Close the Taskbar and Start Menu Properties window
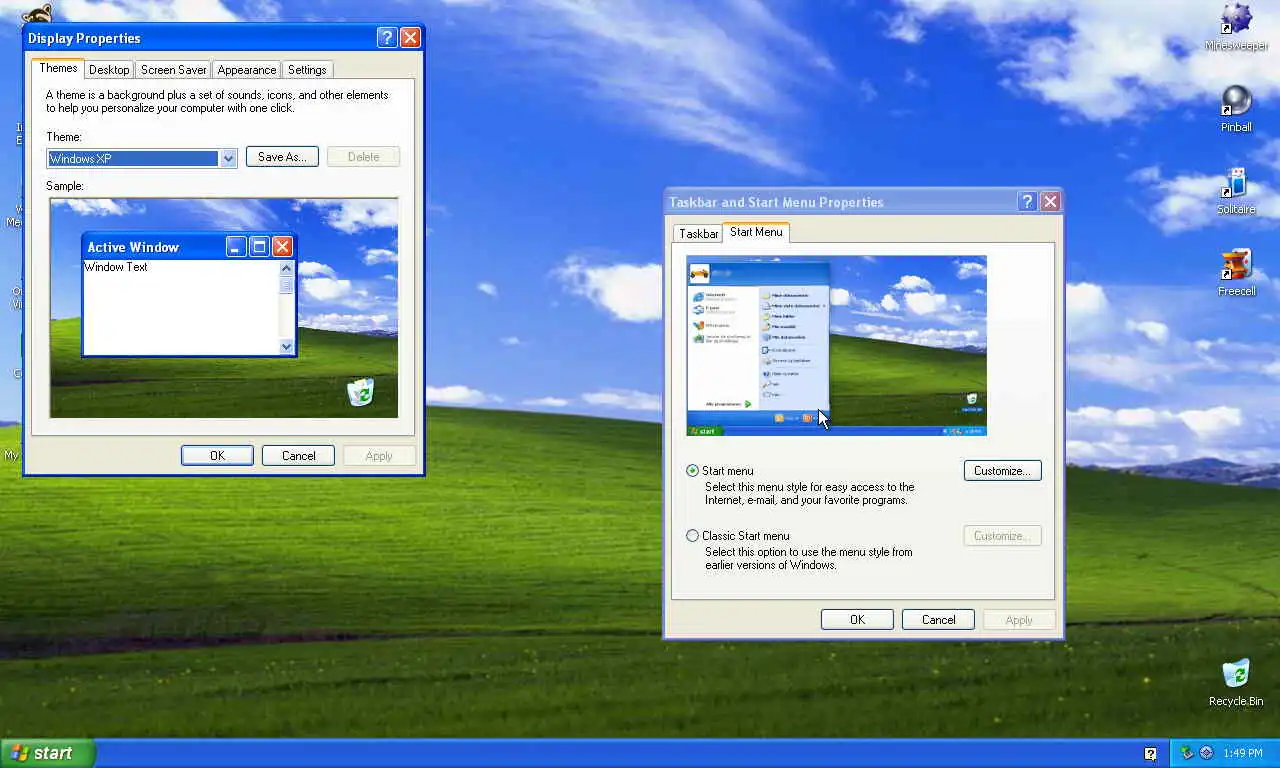1280x768 pixels. click(x=1050, y=201)
